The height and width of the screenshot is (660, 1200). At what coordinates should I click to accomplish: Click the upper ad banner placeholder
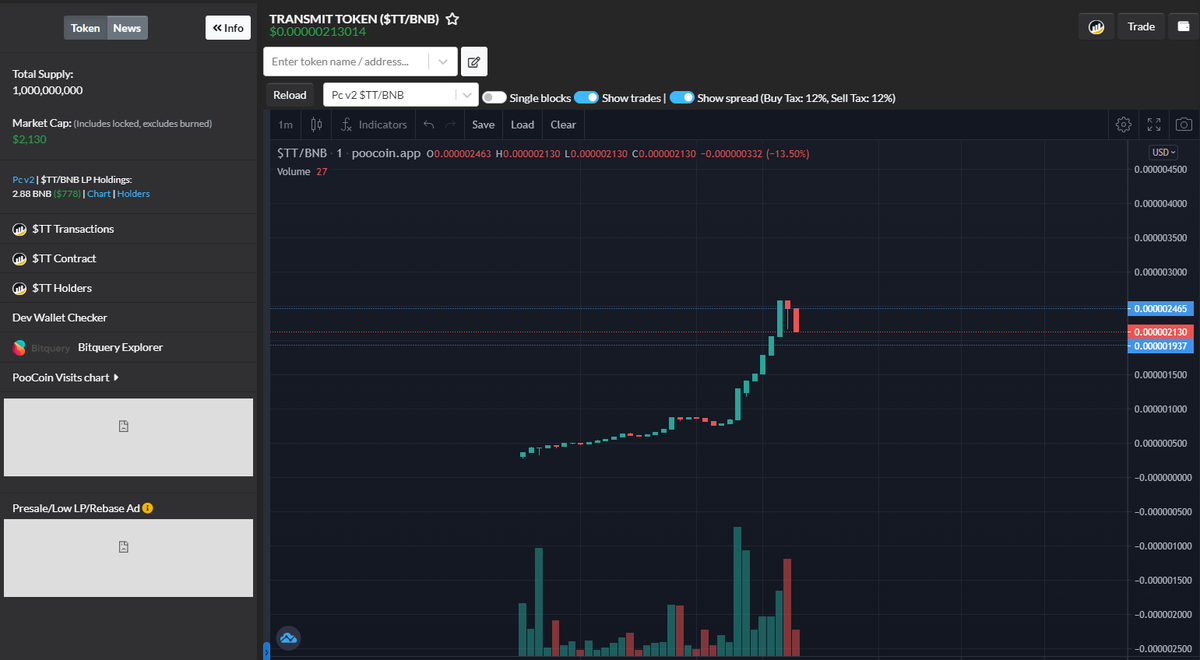click(x=128, y=438)
